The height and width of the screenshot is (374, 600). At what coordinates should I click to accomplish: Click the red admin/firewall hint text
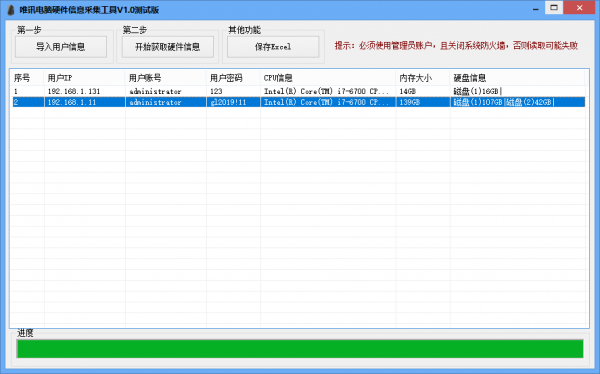pos(456,46)
